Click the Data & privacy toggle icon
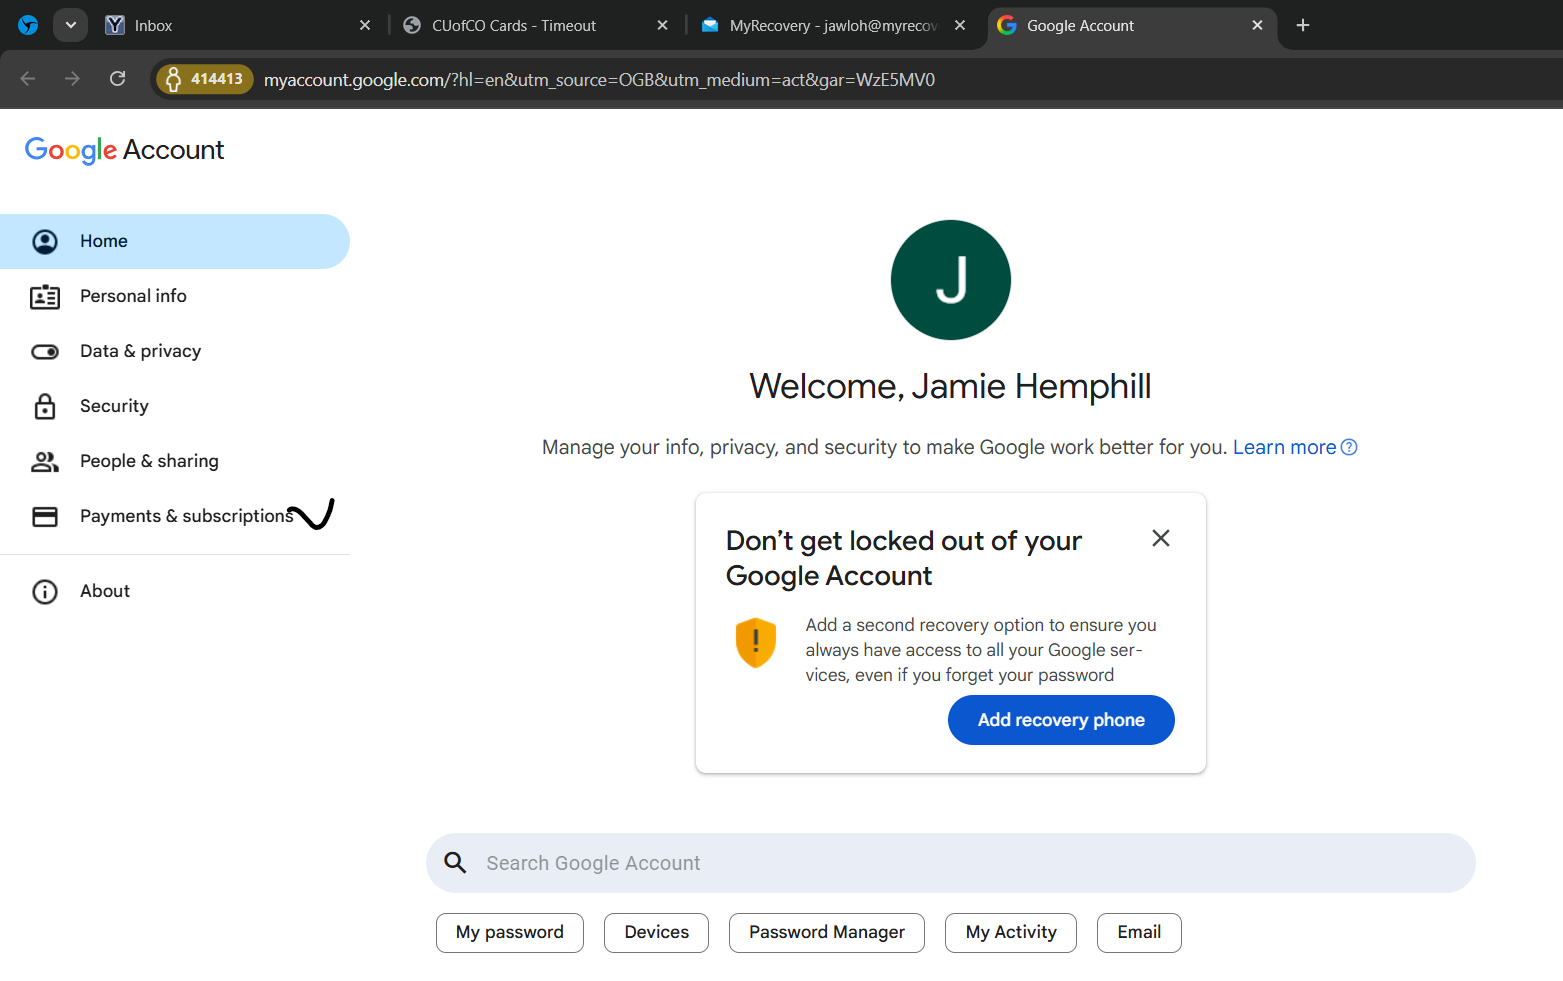Viewport: 1563px width, 981px height. click(45, 352)
